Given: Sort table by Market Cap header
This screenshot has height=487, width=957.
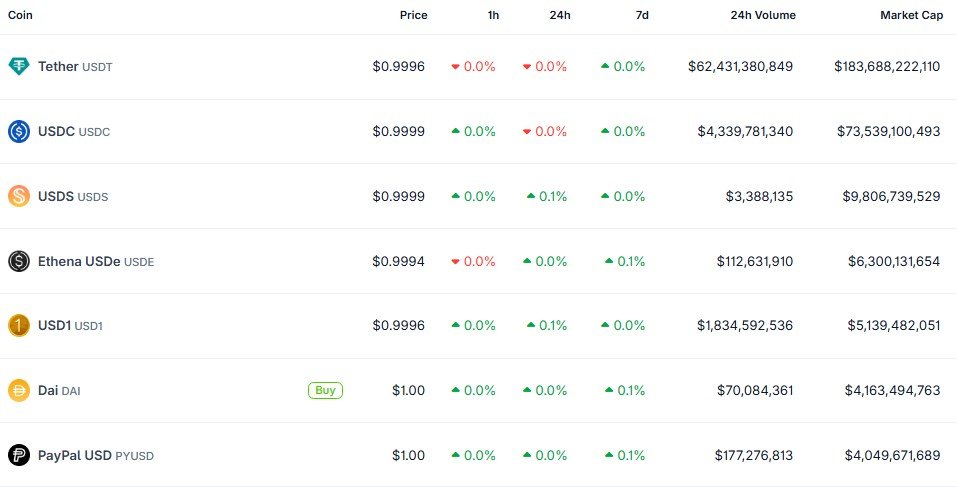Looking at the screenshot, I should click(911, 15).
